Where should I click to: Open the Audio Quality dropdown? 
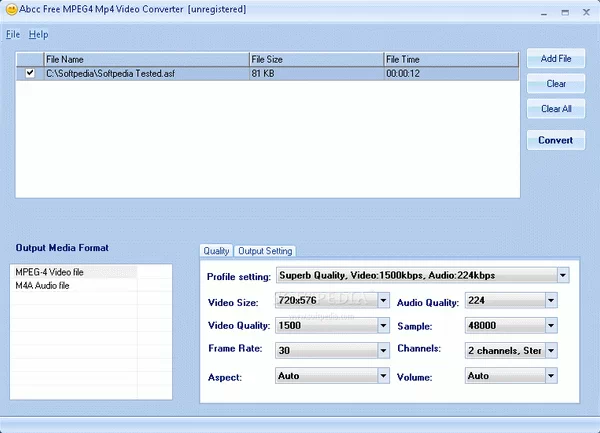coord(551,300)
